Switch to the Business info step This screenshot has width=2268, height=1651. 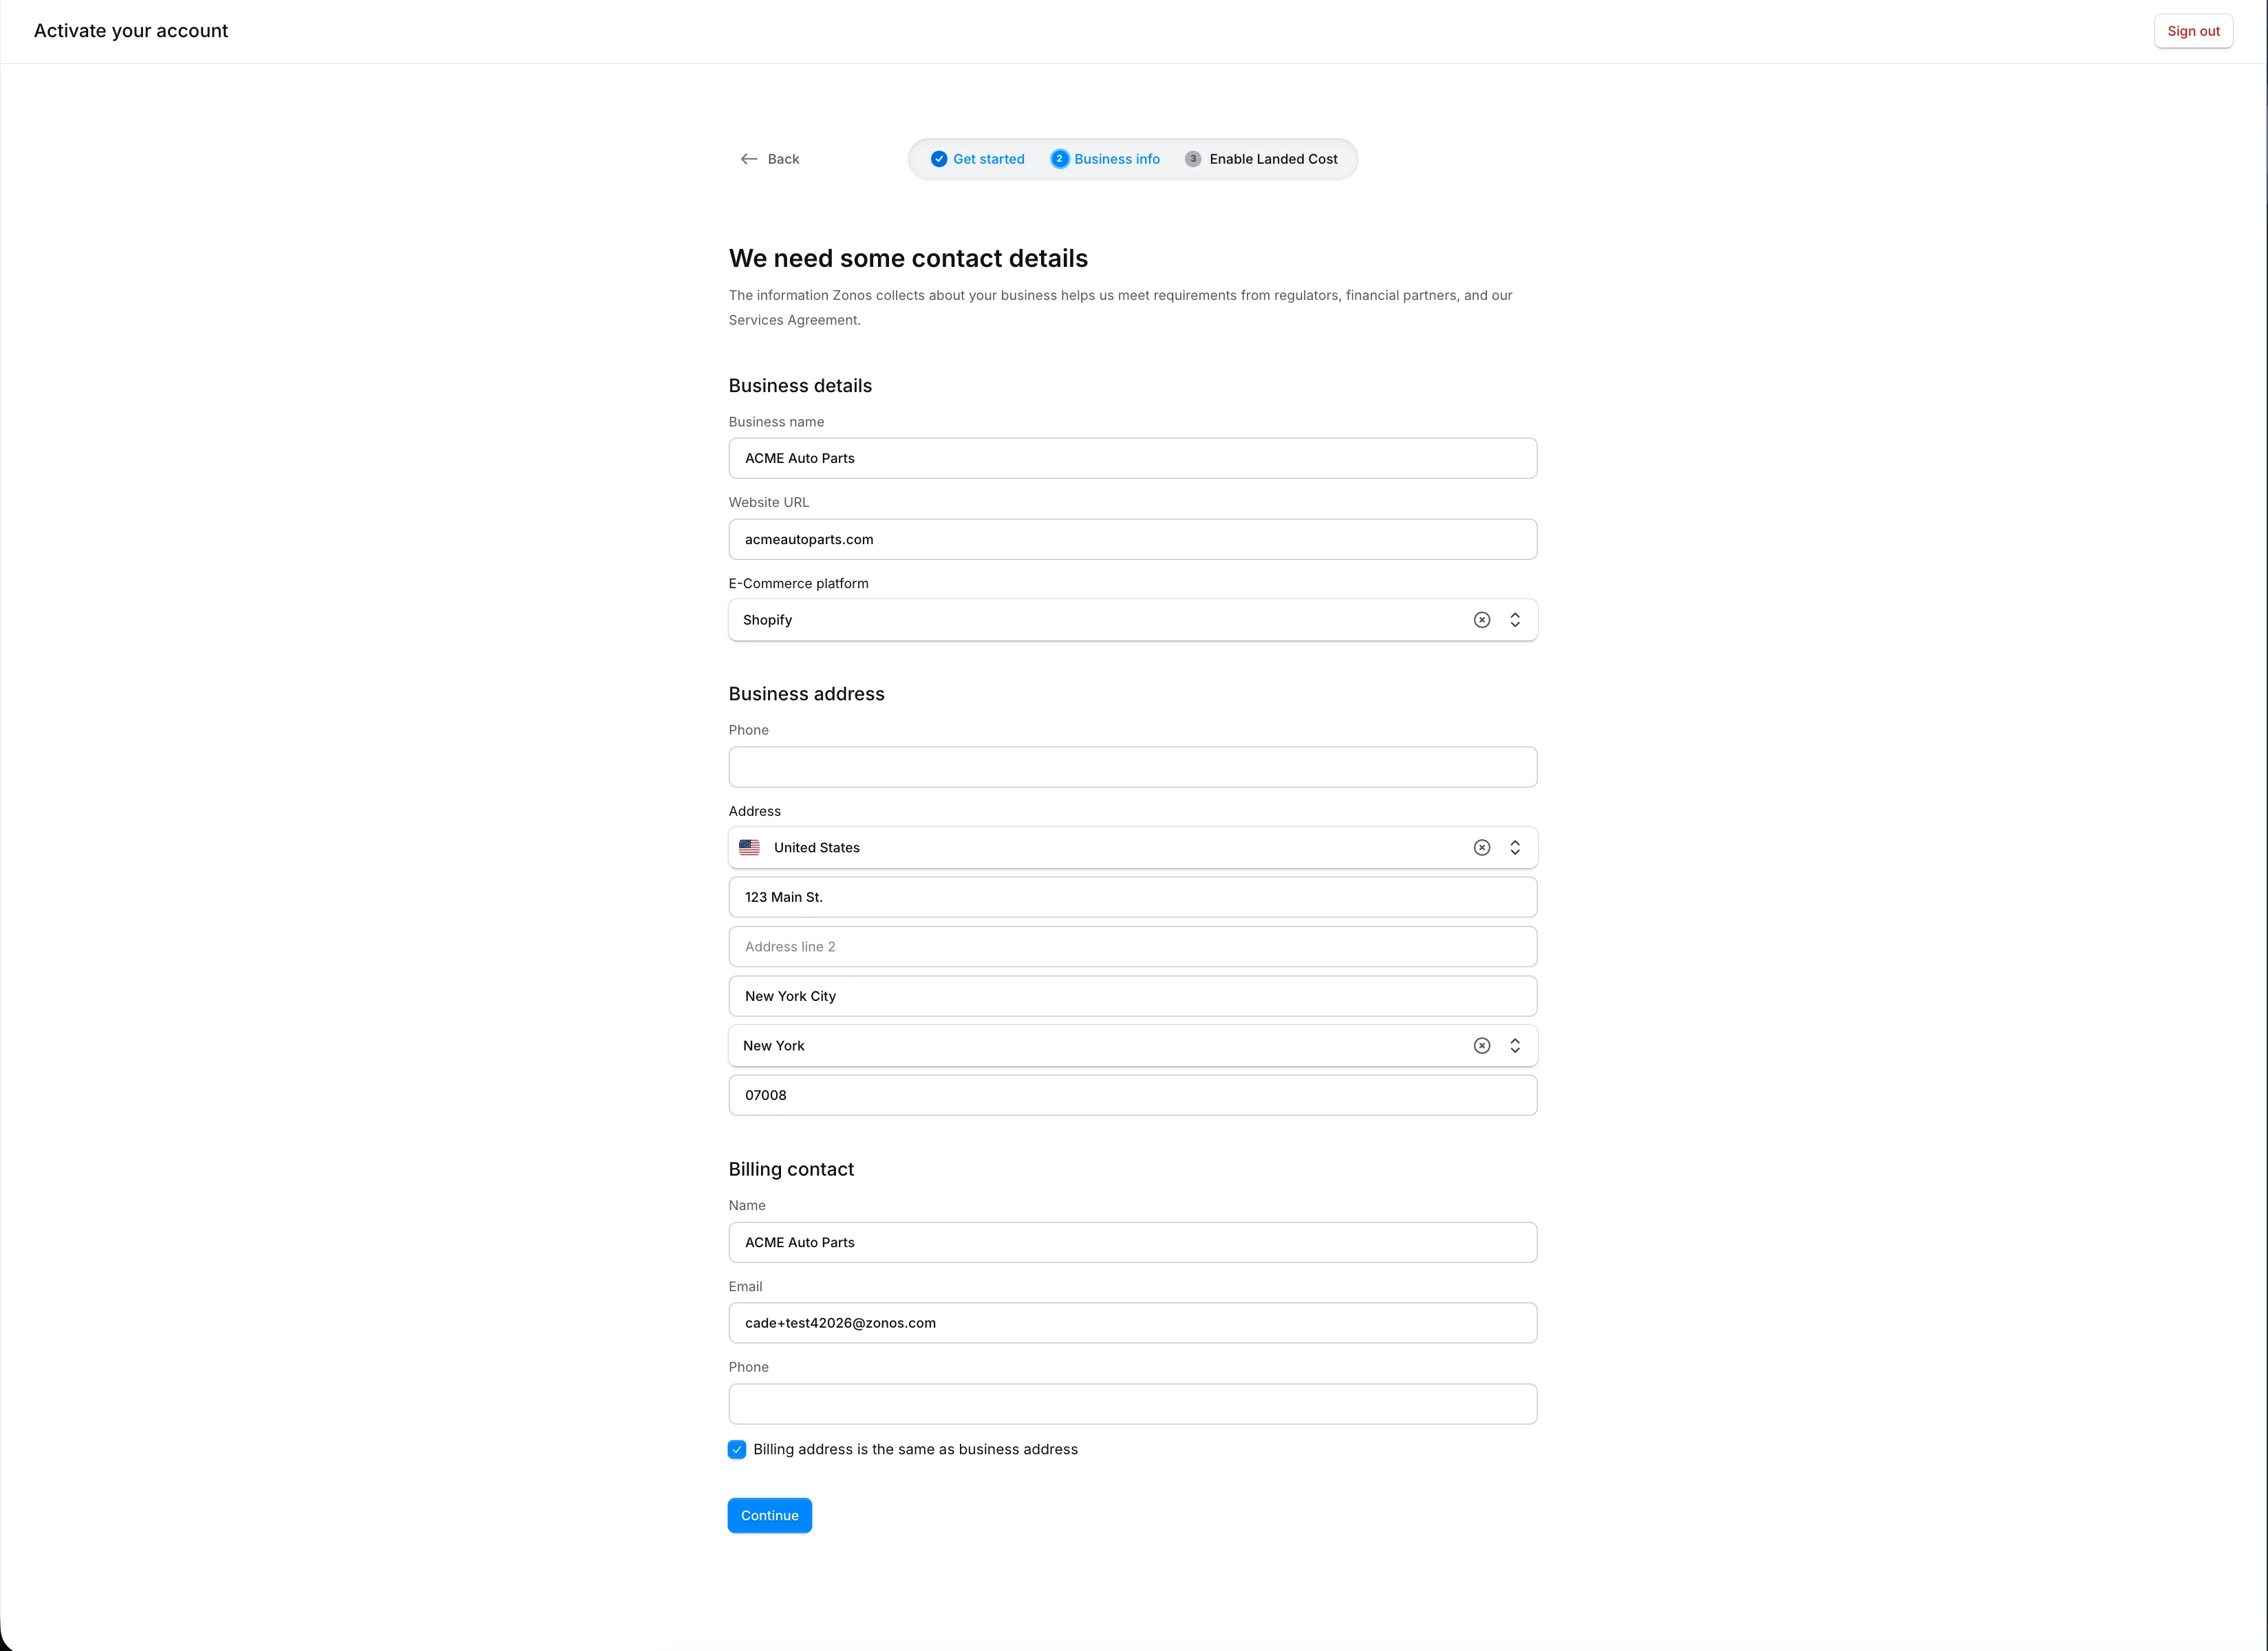click(1117, 158)
